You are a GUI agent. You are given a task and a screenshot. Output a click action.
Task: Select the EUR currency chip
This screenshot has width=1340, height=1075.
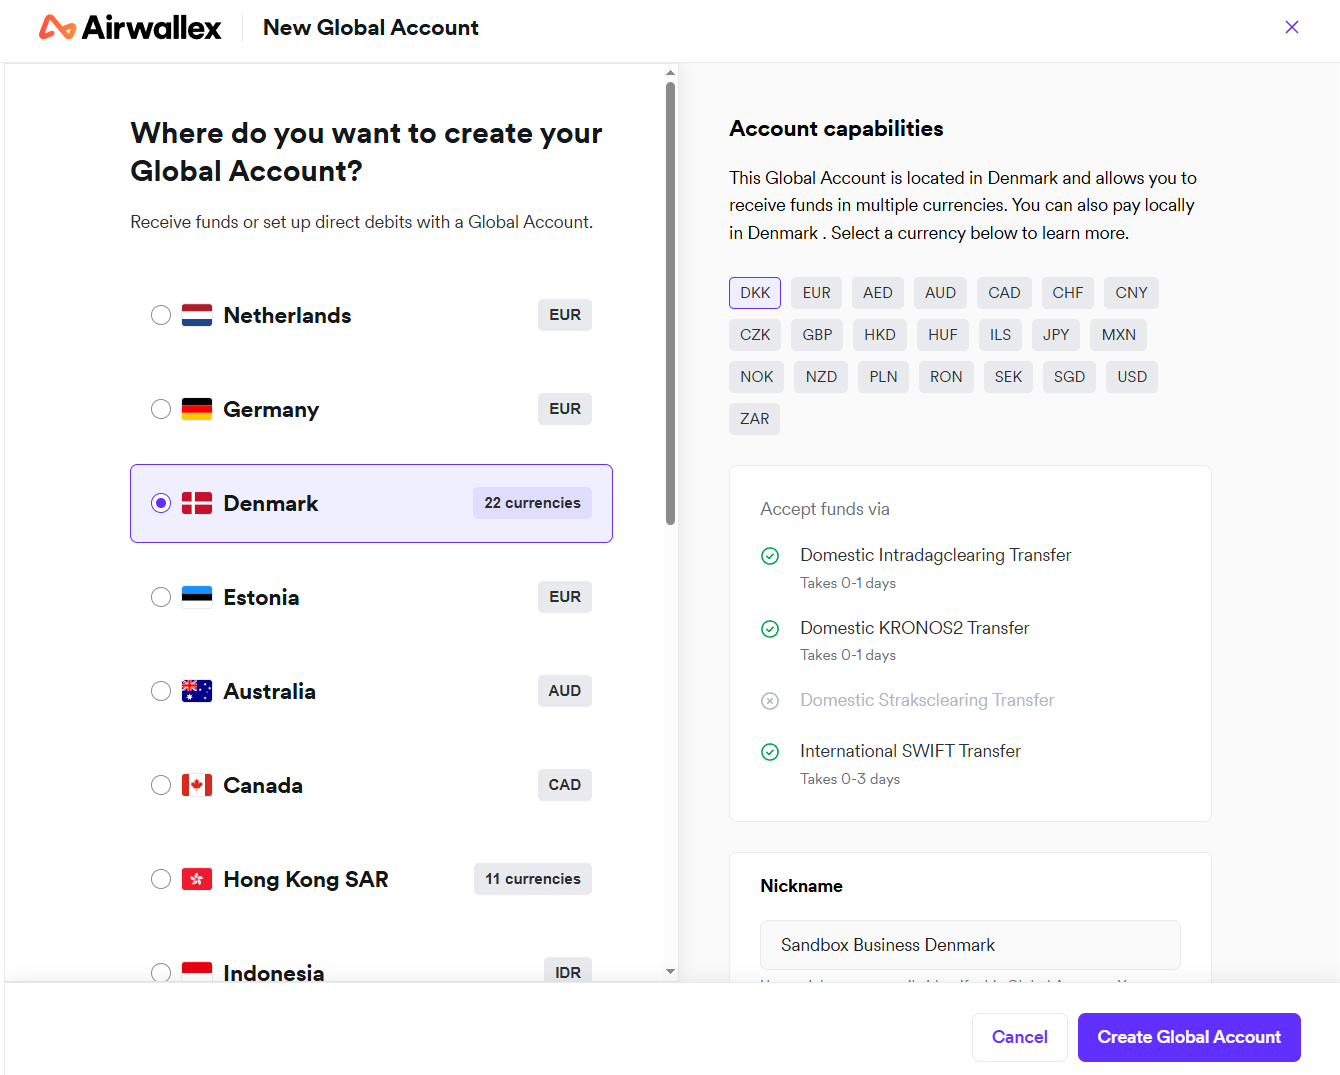pyautogui.click(x=816, y=293)
